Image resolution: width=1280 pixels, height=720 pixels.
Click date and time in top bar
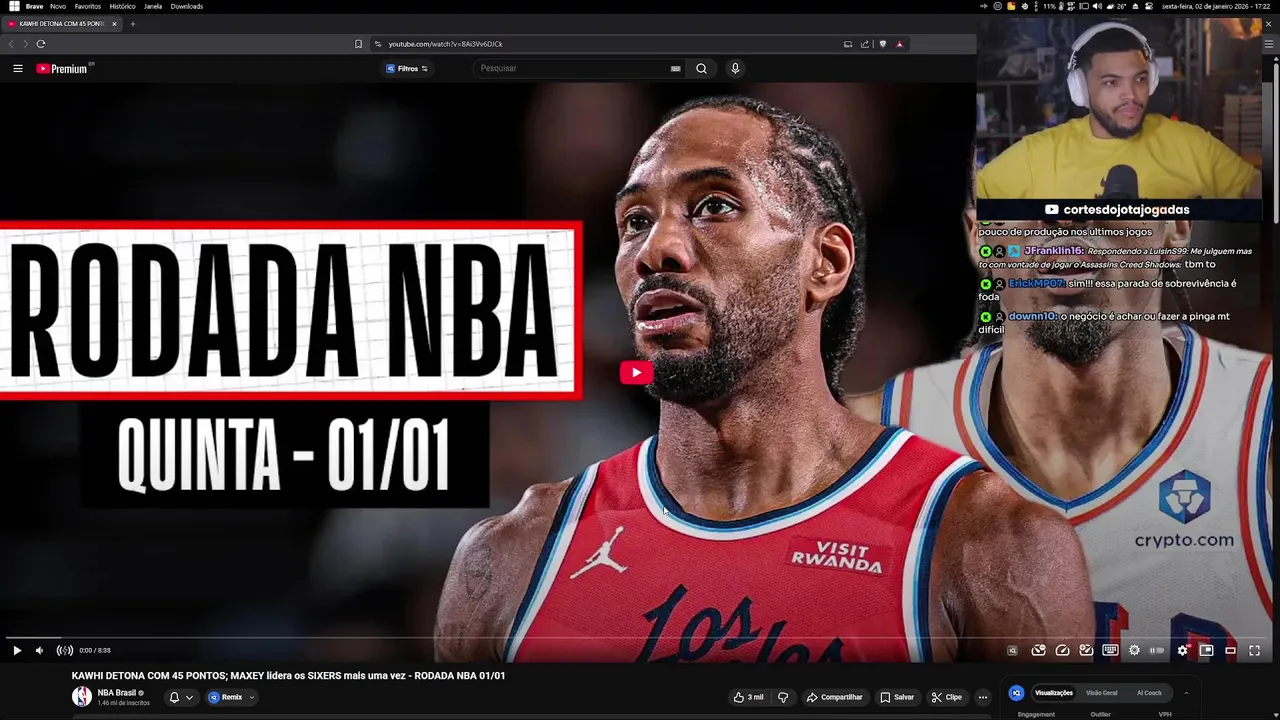(1216, 6)
